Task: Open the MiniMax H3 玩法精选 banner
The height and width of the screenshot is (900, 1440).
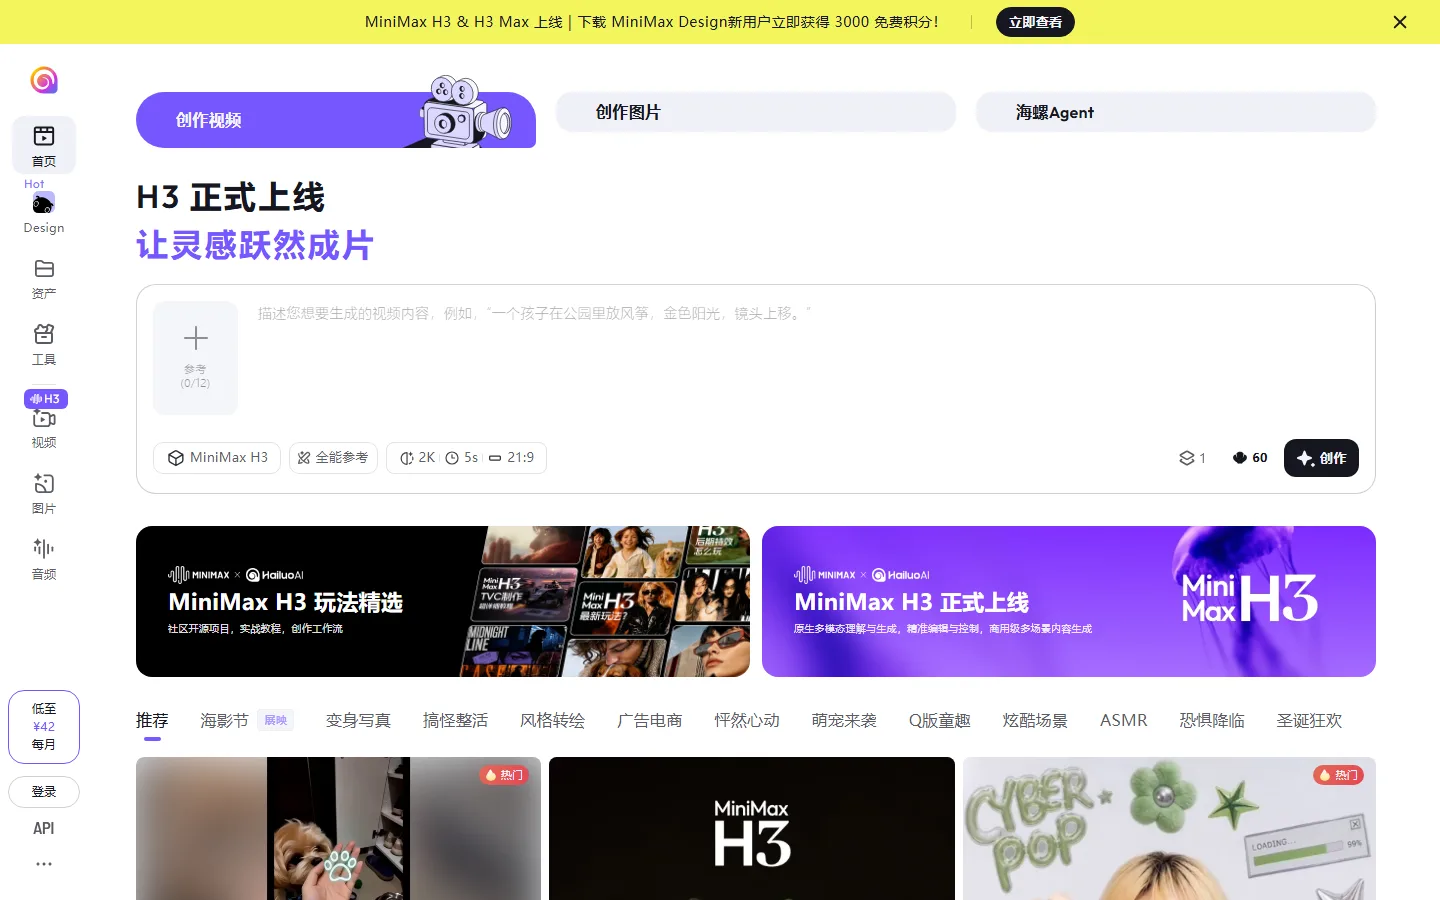Action: 443,601
